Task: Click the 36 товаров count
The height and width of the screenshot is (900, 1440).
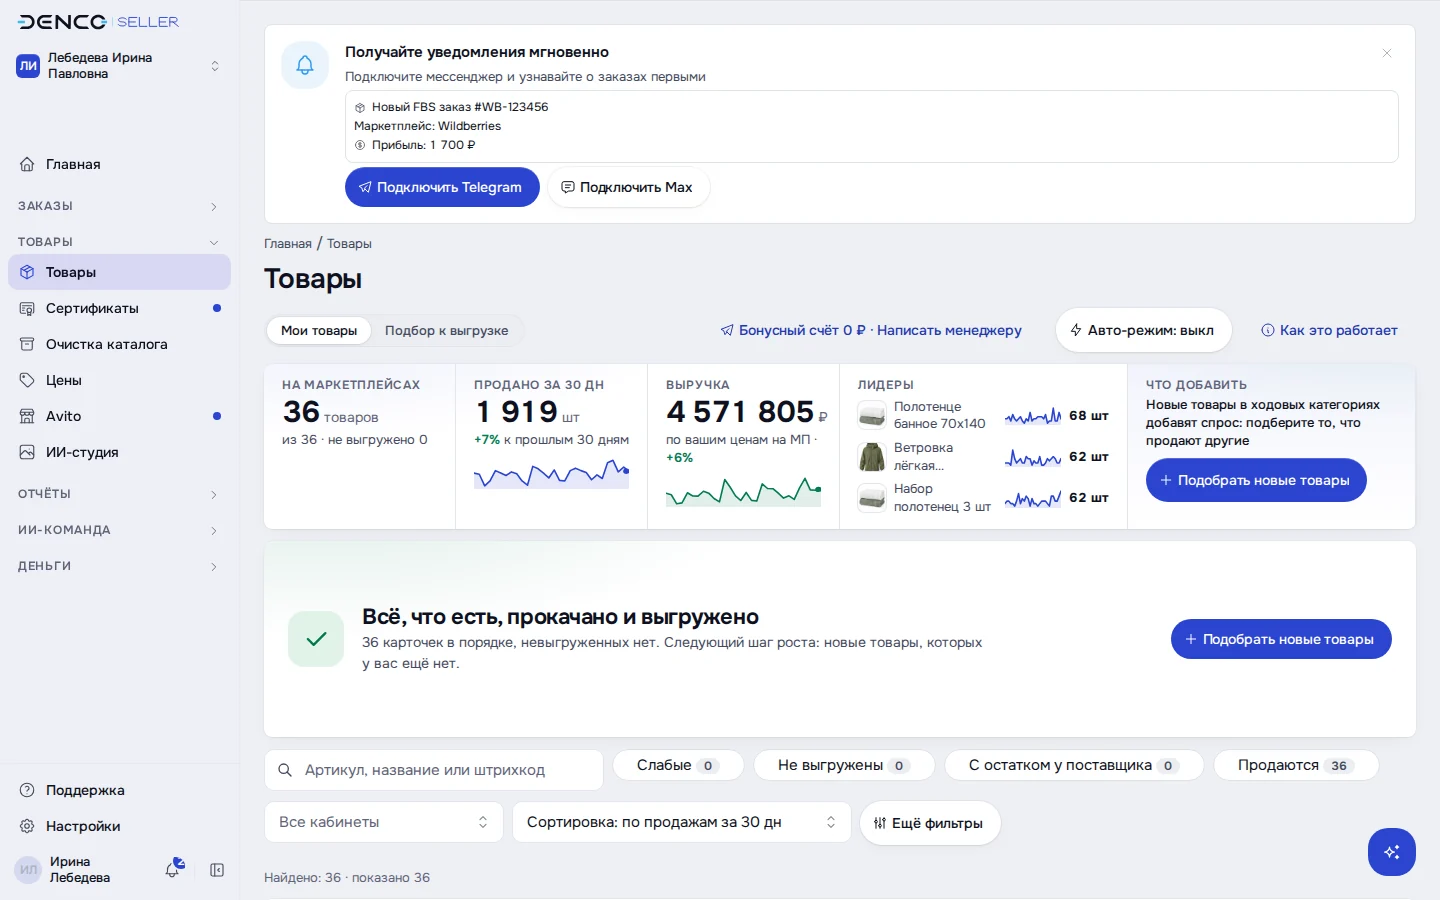Action: pyautogui.click(x=331, y=412)
